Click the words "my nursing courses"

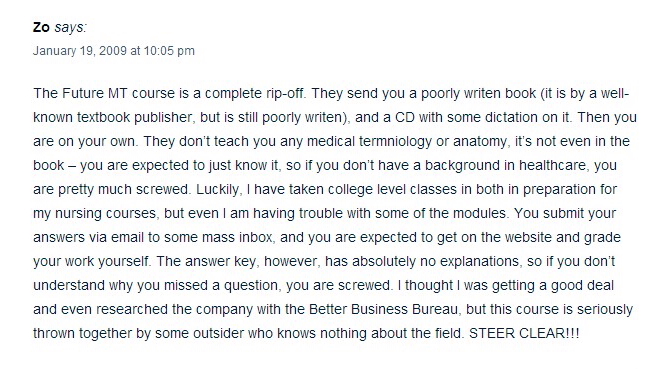click(x=95, y=213)
